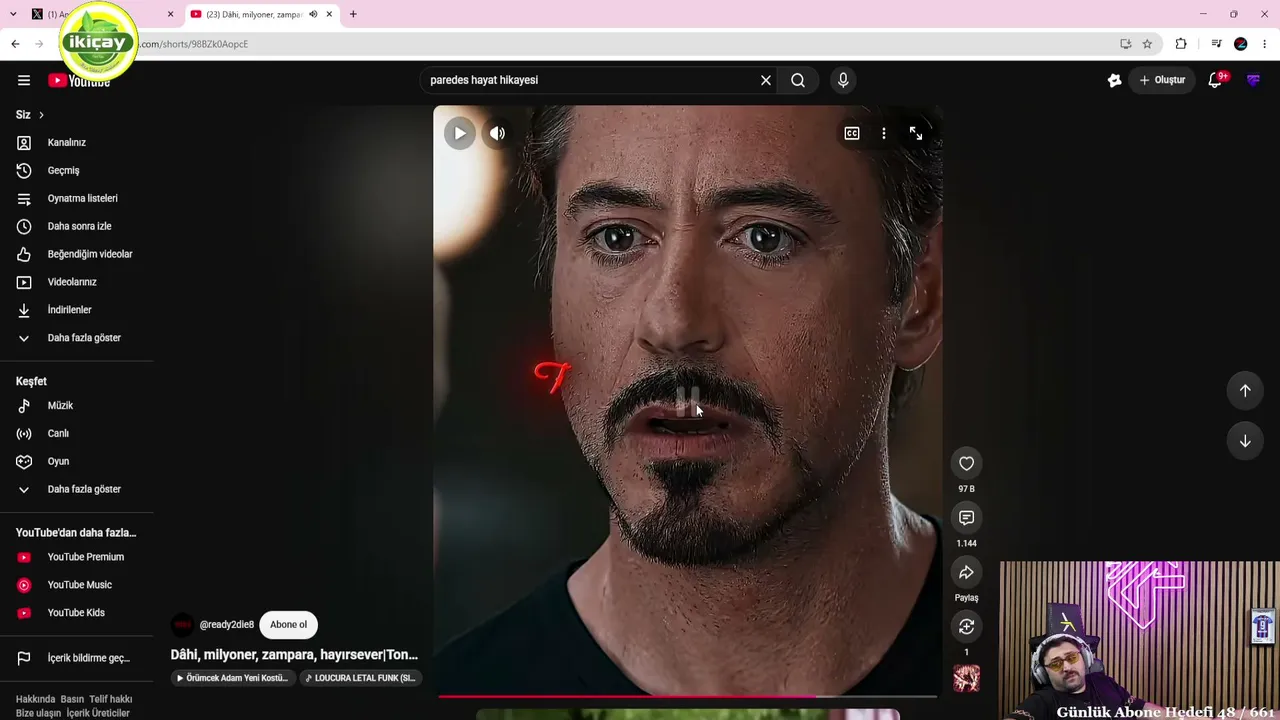The height and width of the screenshot is (720, 1280).
Task: Open the Short's three-dot options menu
Action: 884,133
